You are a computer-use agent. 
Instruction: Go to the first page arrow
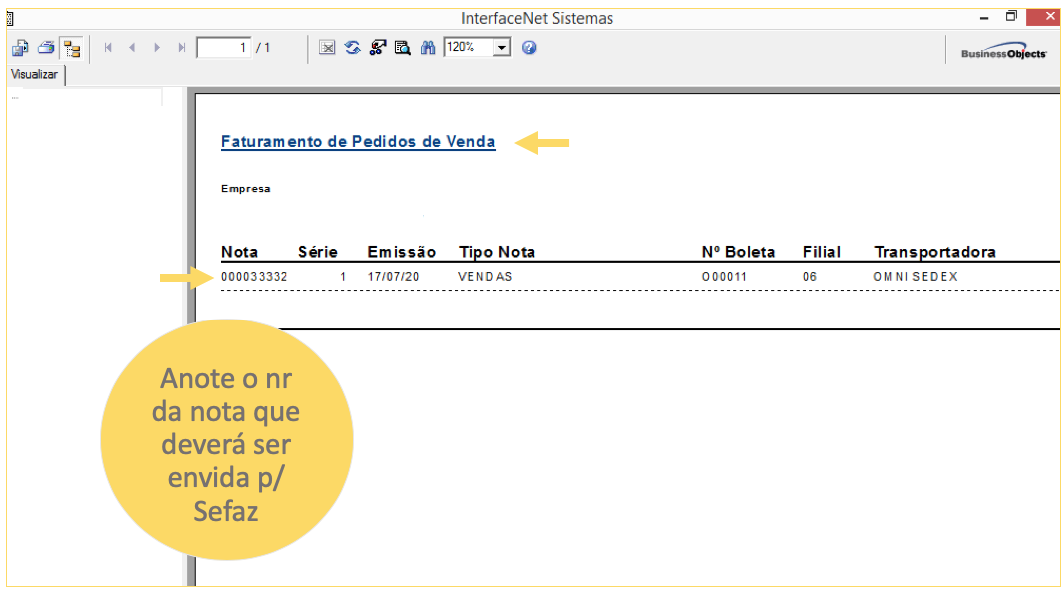[x=108, y=47]
